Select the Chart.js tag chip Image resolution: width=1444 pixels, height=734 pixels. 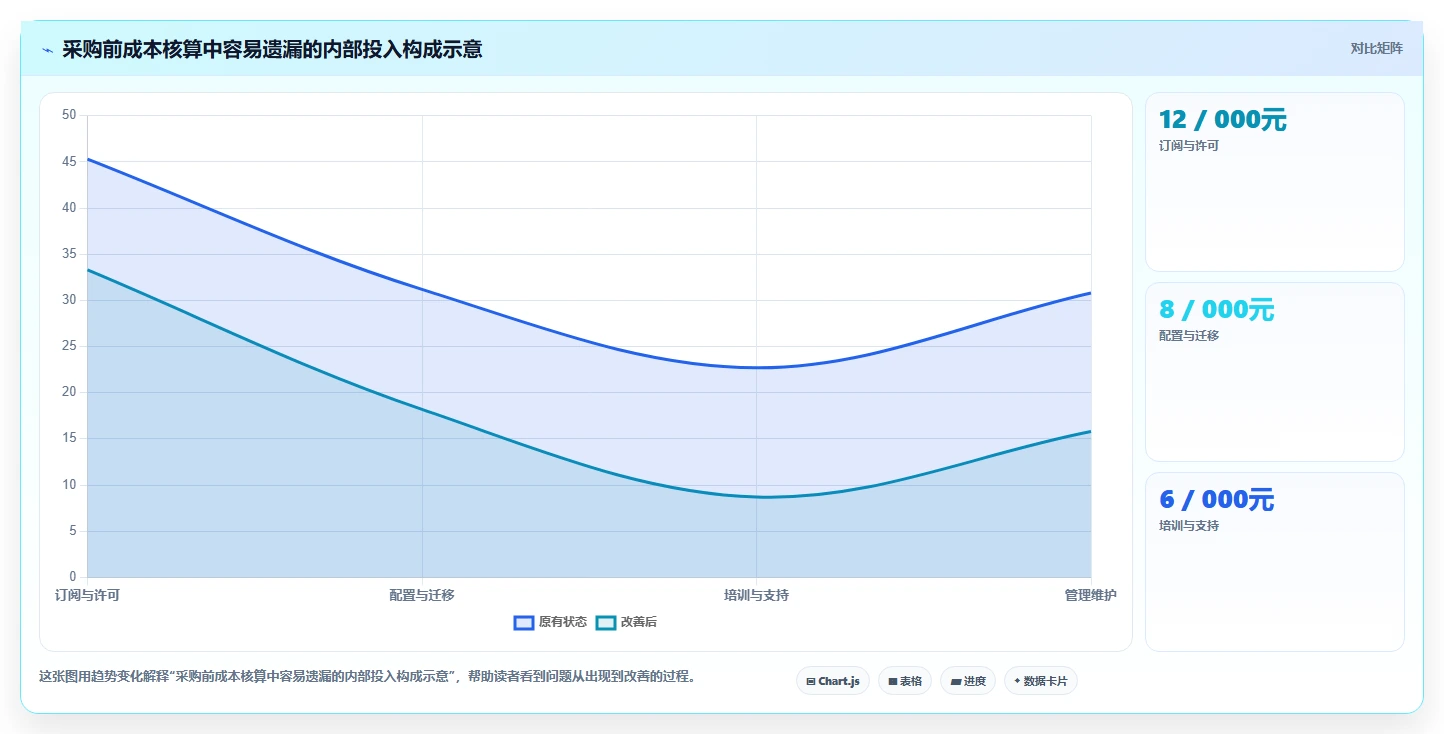pos(833,681)
